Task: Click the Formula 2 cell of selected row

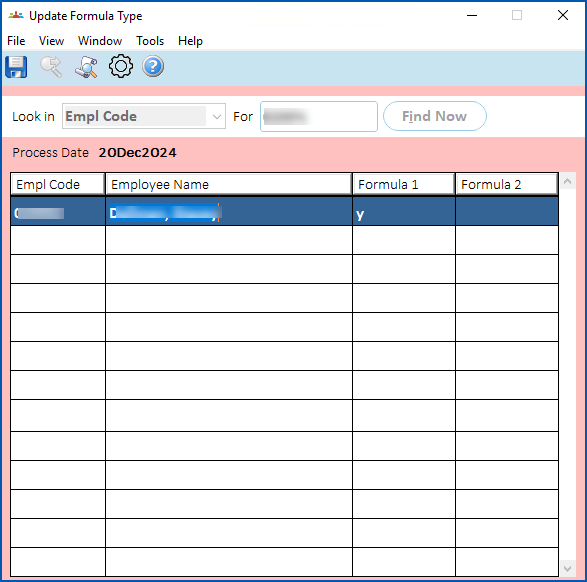Action: click(507, 211)
